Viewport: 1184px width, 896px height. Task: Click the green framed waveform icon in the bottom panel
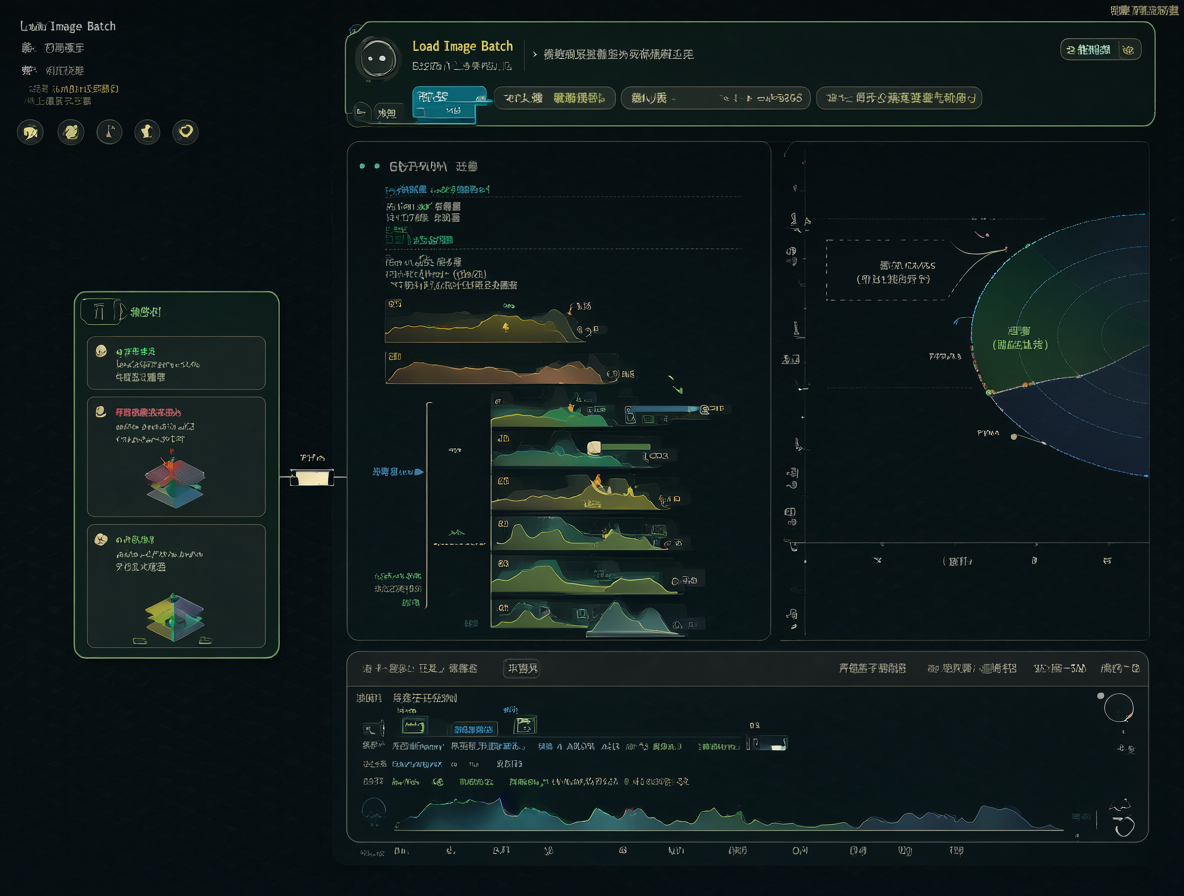[414, 726]
